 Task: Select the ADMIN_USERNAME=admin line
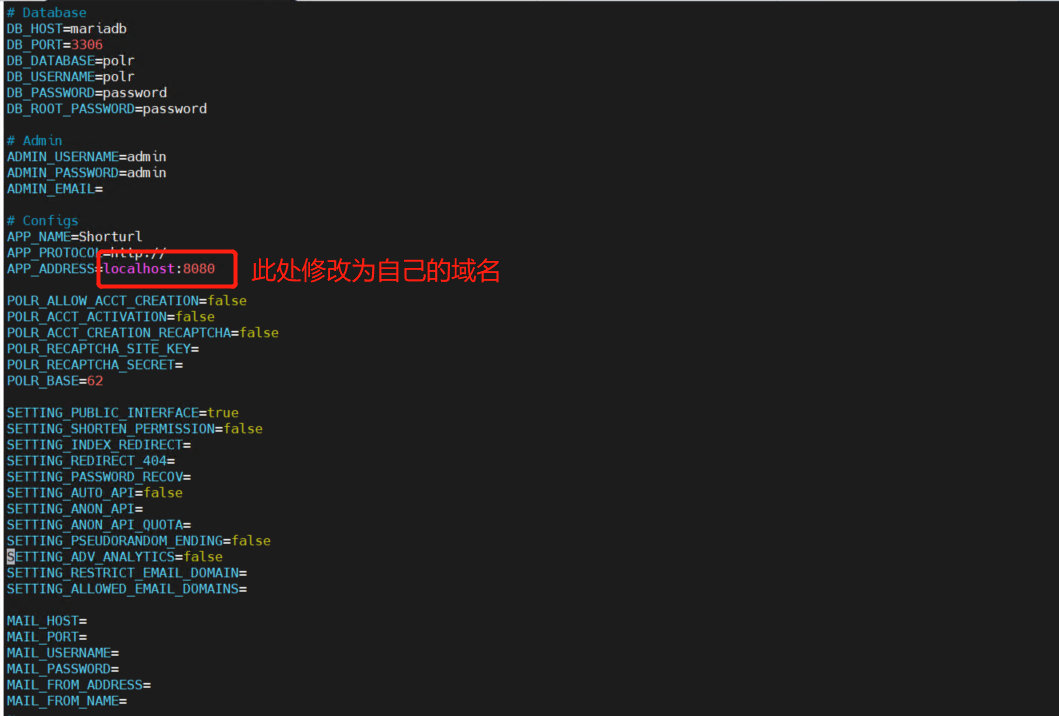coord(86,157)
